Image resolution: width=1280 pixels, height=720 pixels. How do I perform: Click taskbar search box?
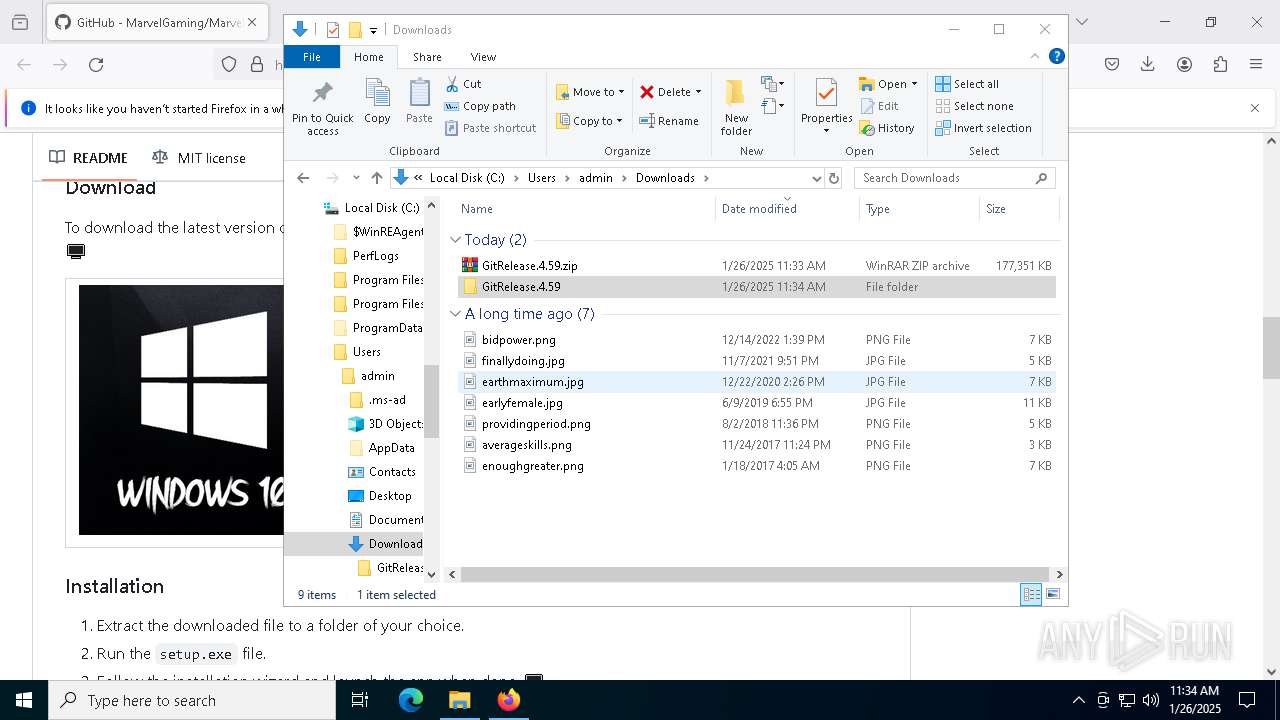192,700
